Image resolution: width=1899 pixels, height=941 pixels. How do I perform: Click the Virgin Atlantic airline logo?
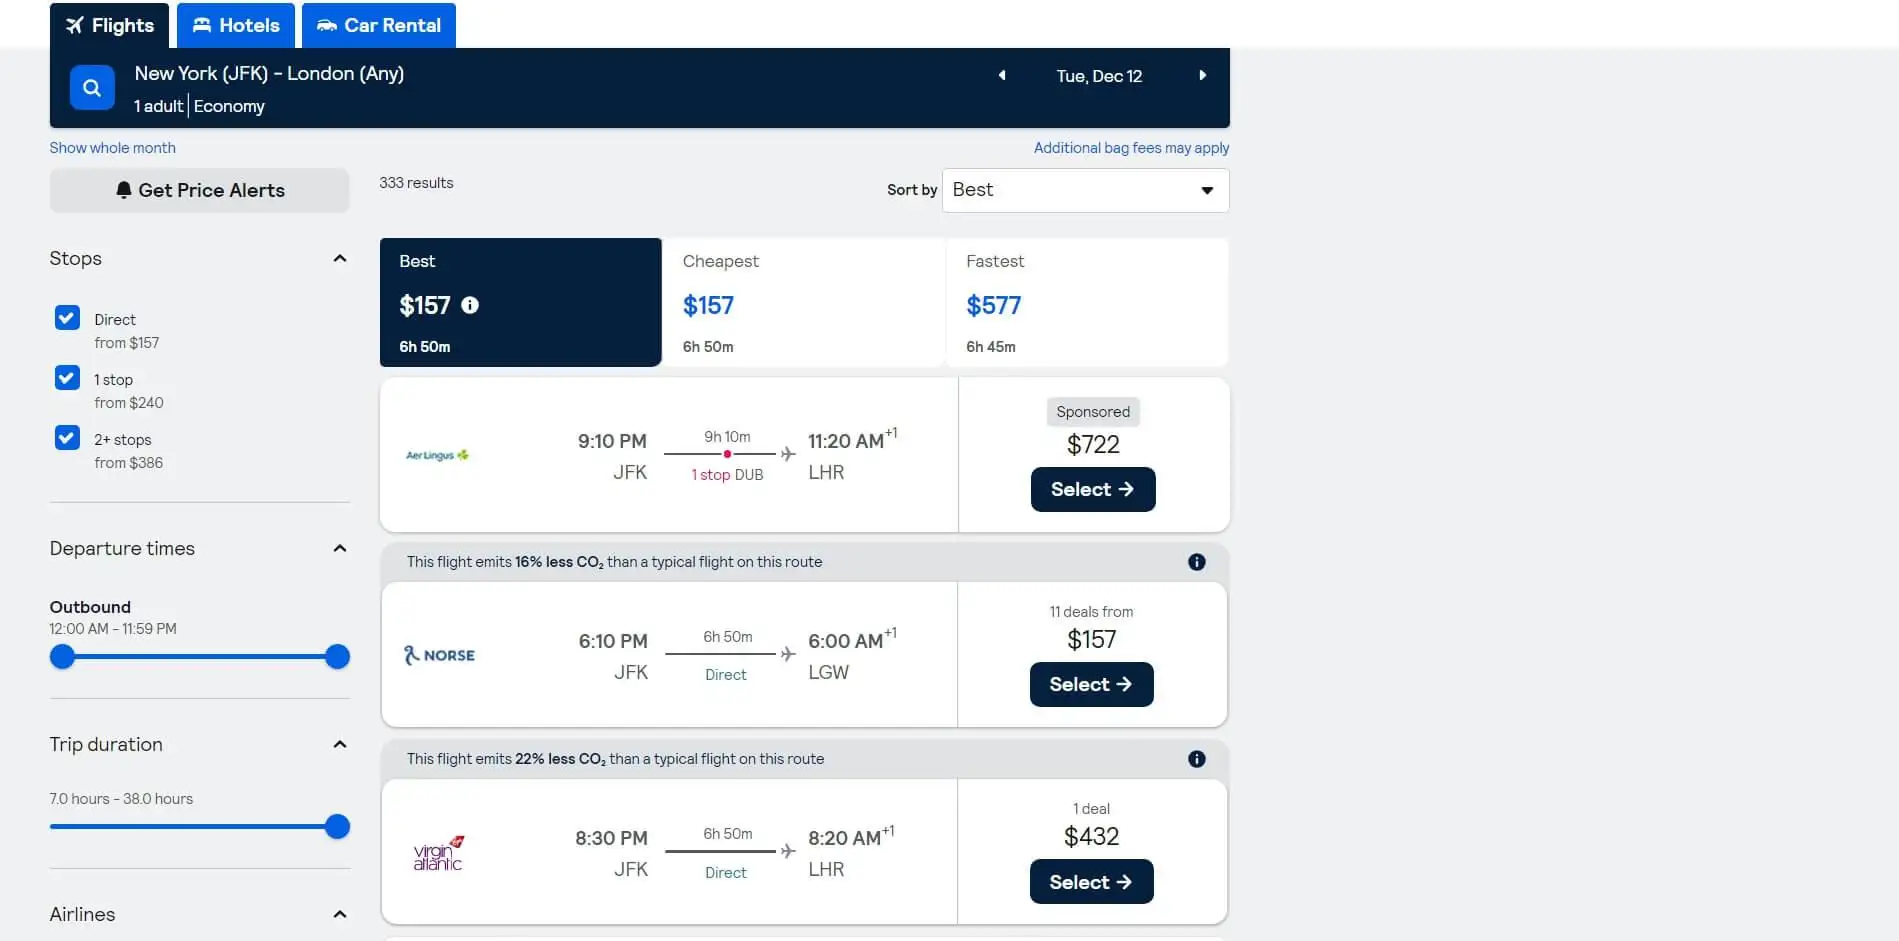point(438,853)
